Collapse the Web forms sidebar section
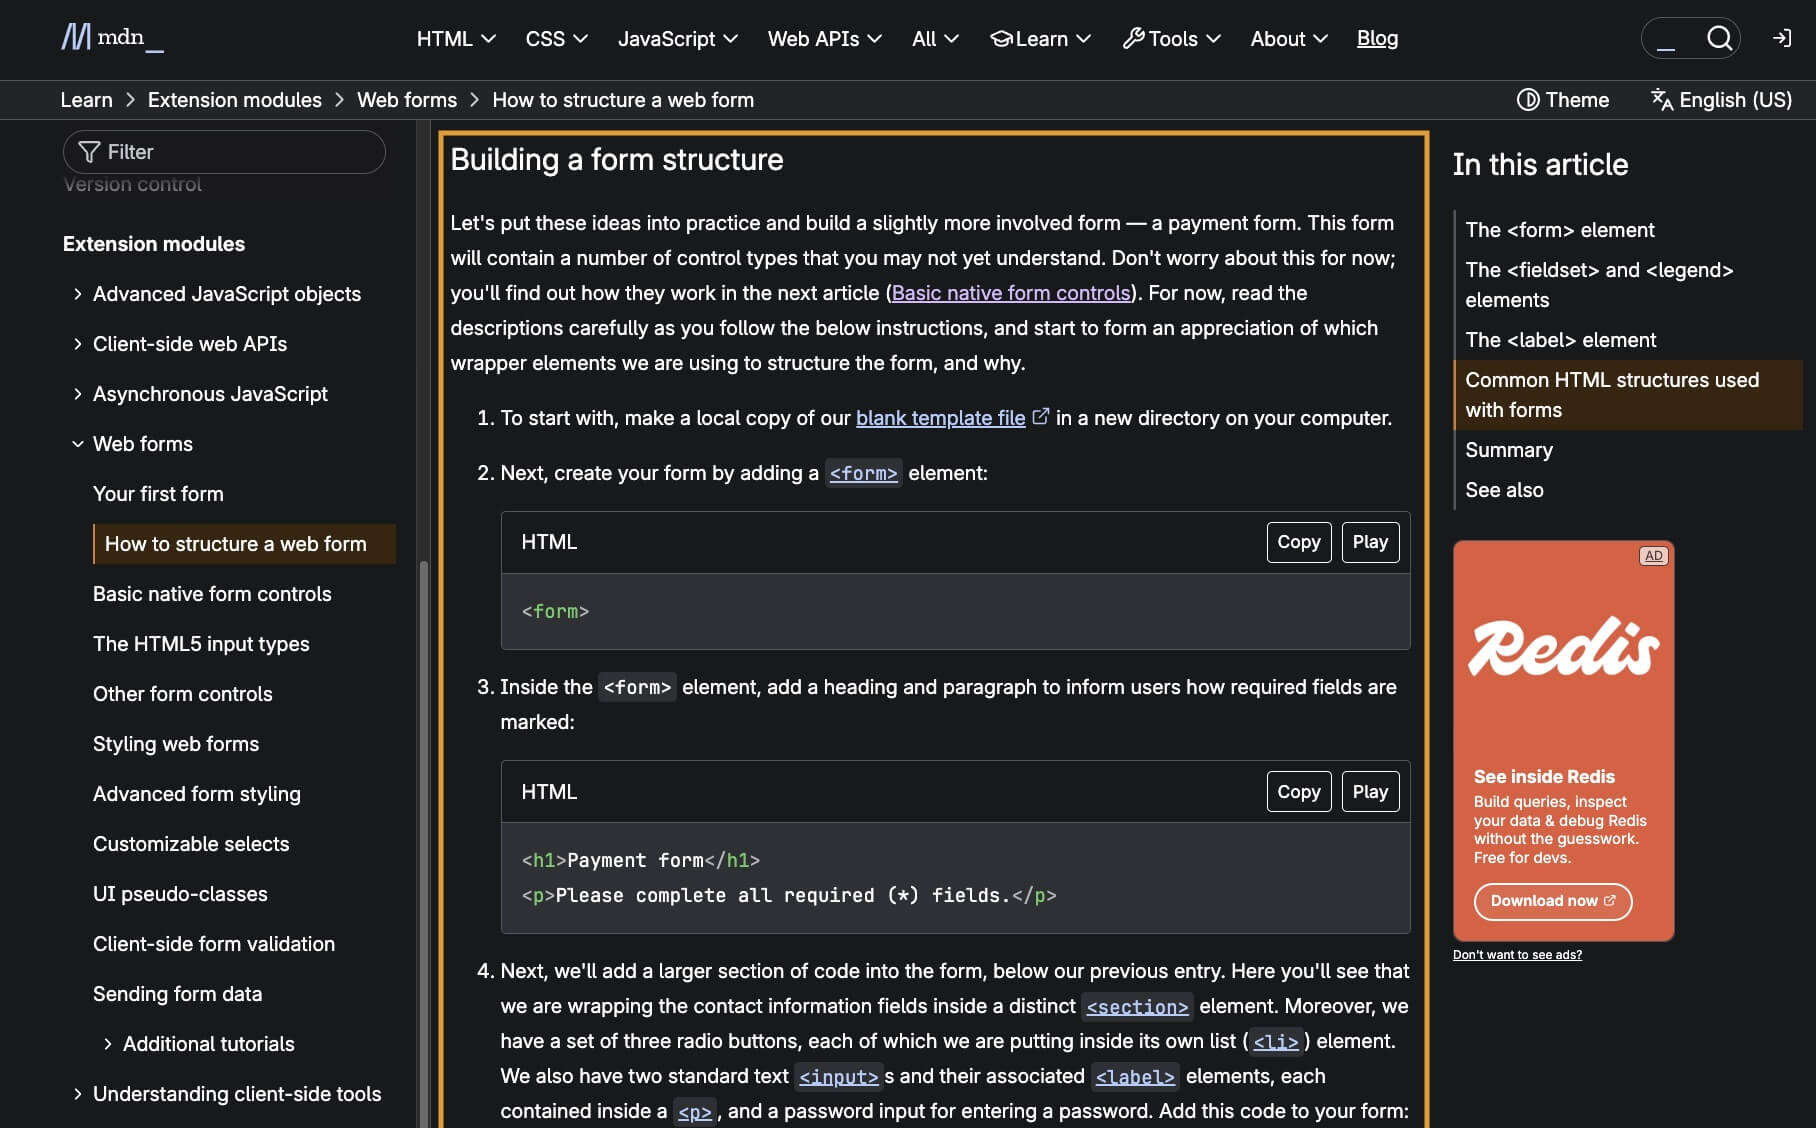Screen dimensions: 1816x1128 click(78, 444)
